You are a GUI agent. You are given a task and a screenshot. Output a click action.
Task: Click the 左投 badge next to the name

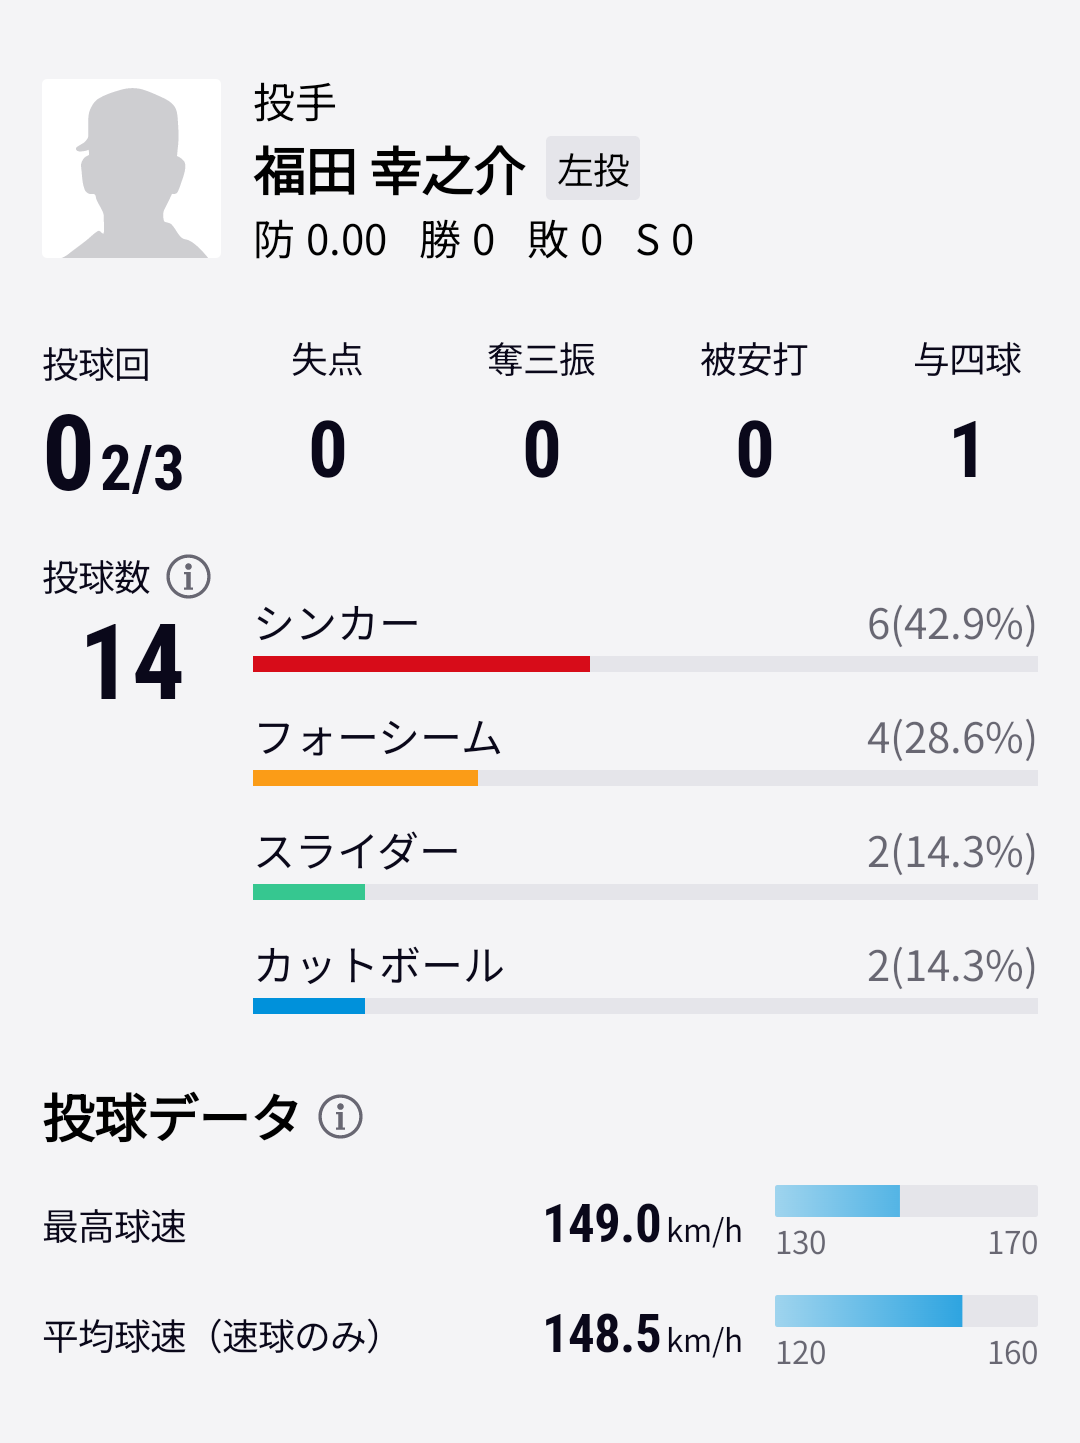tap(592, 169)
